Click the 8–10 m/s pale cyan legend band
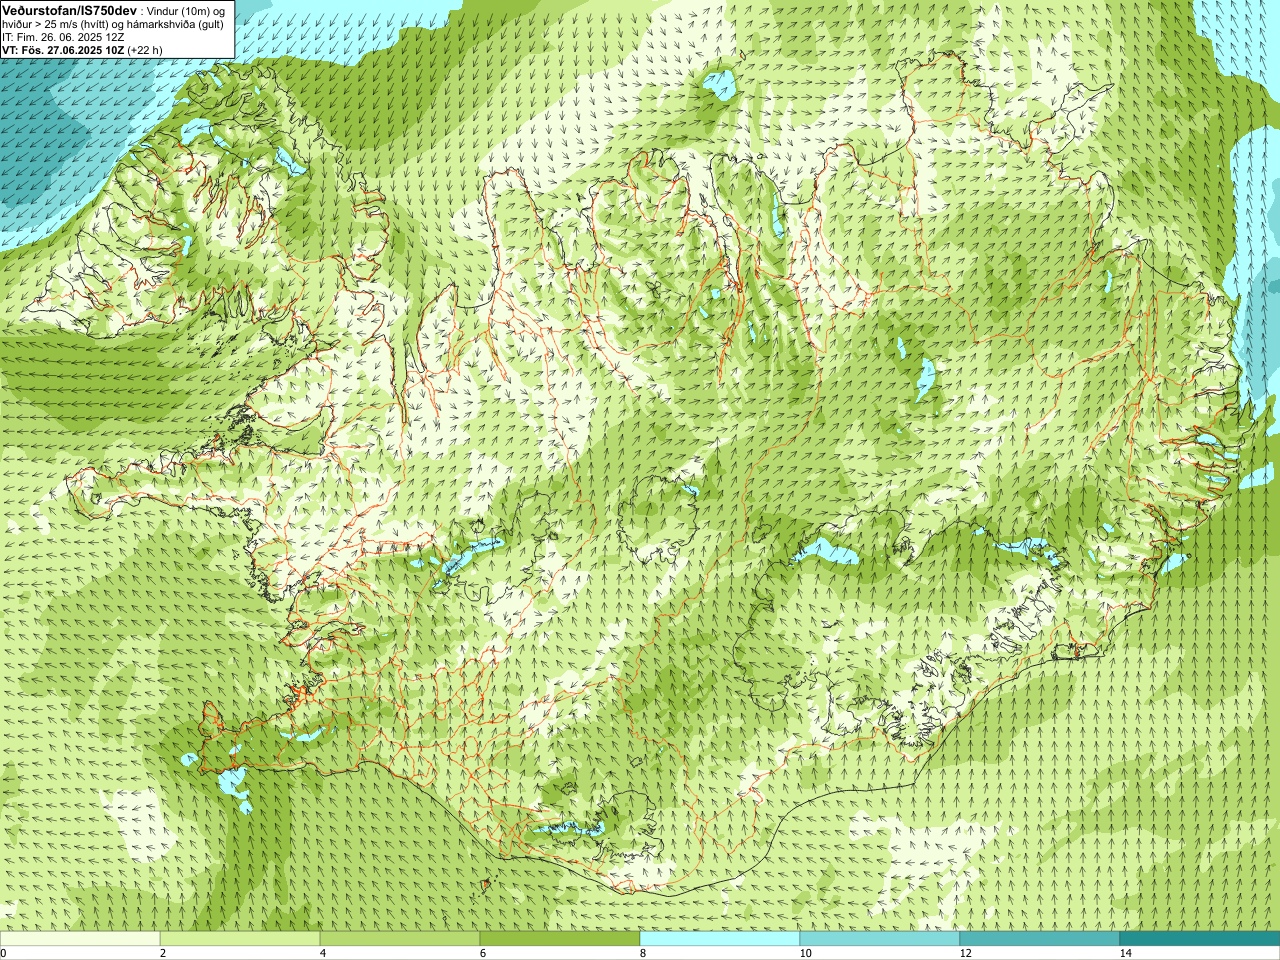 click(720, 939)
